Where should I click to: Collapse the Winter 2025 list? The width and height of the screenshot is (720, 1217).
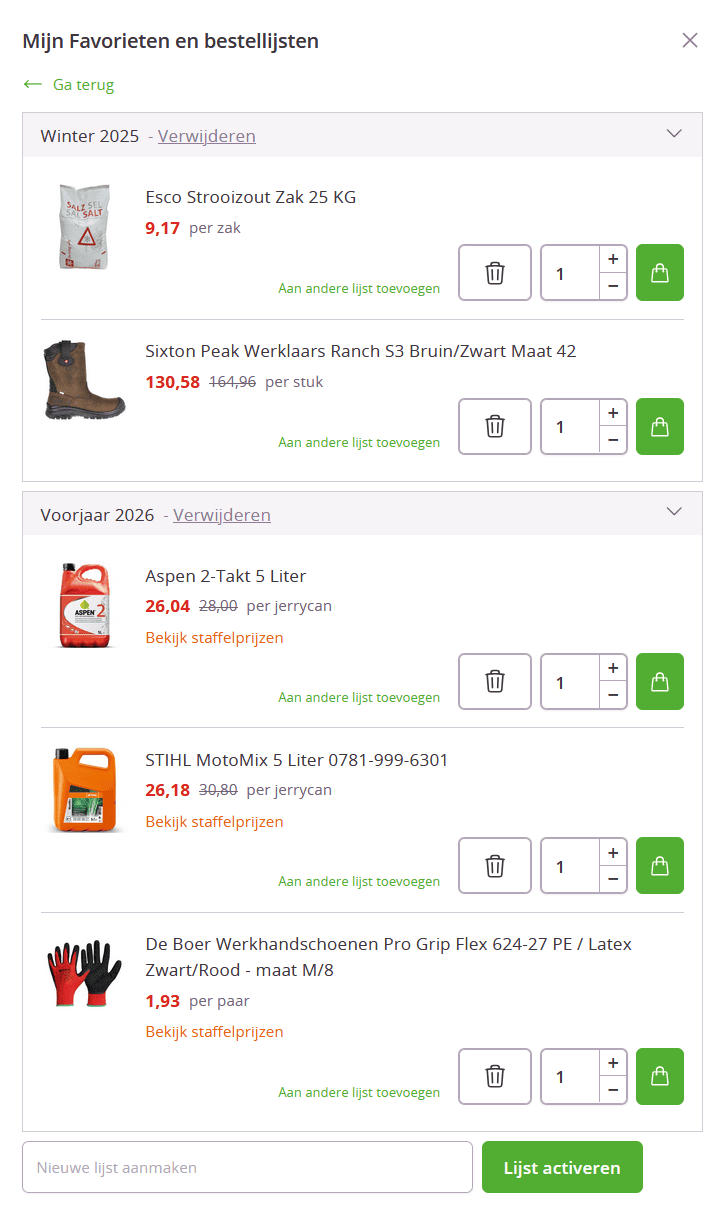pyautogui.click(x=674, y=134)
